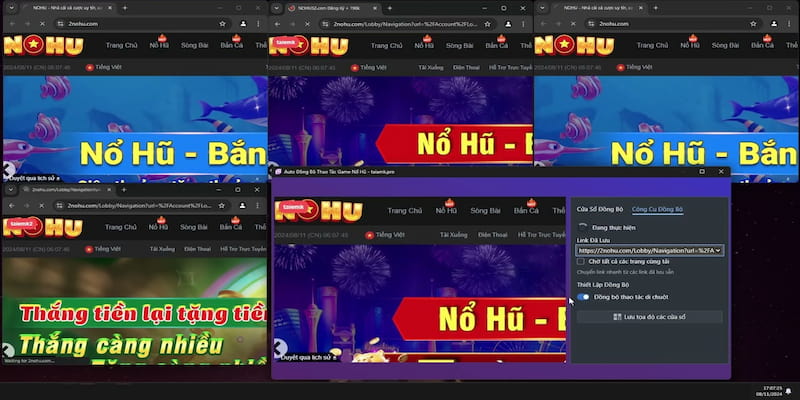Image resolution: width=800 pixels, height=400 pixels.
Task: Toggle the 'Đồng bộ thao tác di chuột' switch
Action: point(583,297)
